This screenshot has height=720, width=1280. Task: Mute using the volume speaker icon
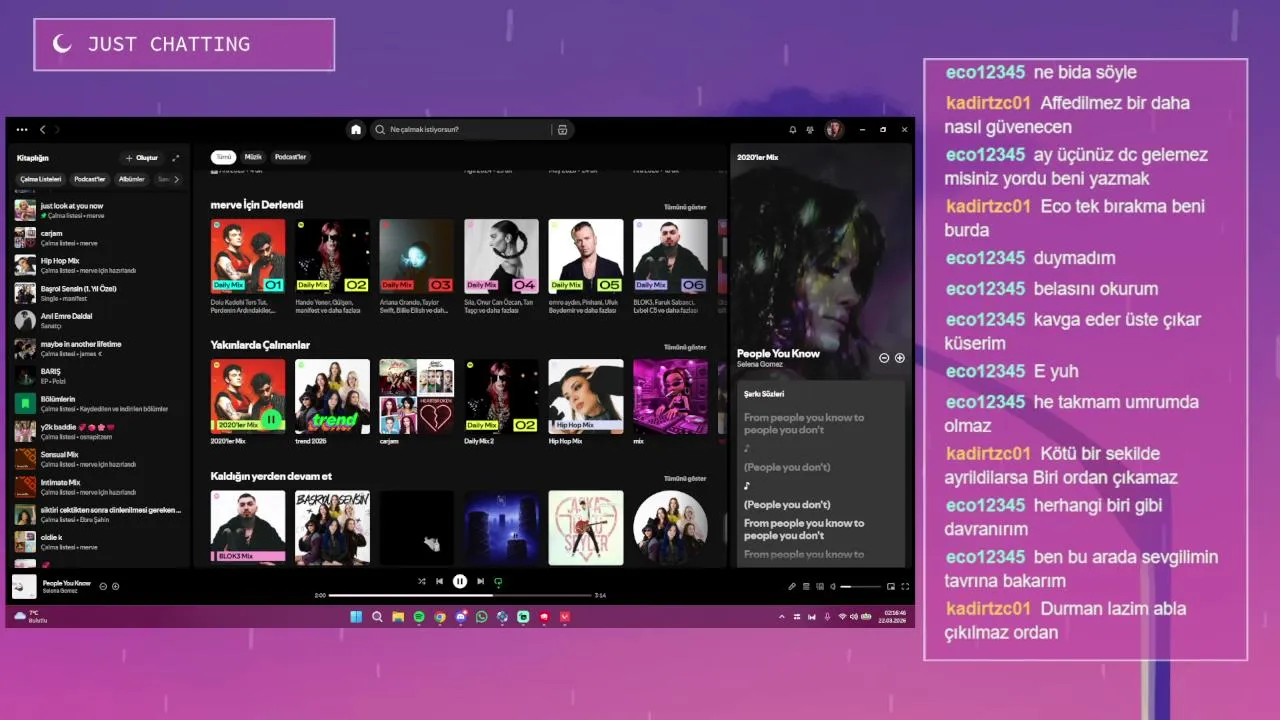coord(833,587)
